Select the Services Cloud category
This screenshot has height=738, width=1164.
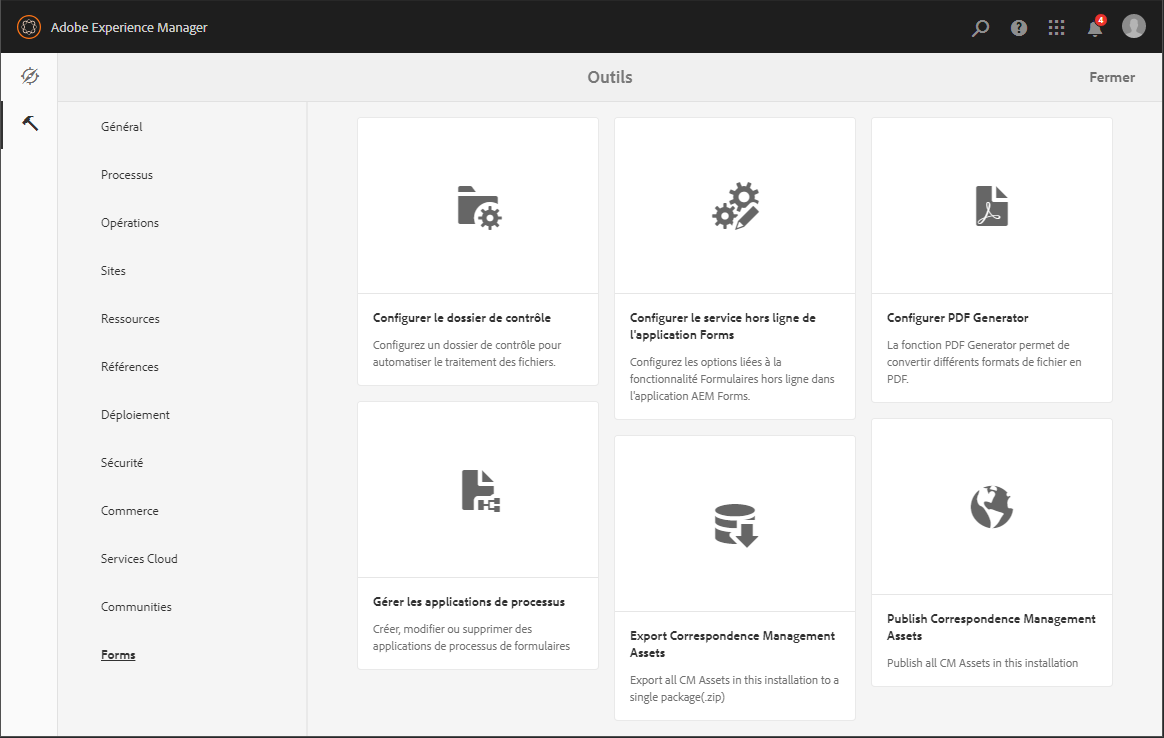coord(140,559)
